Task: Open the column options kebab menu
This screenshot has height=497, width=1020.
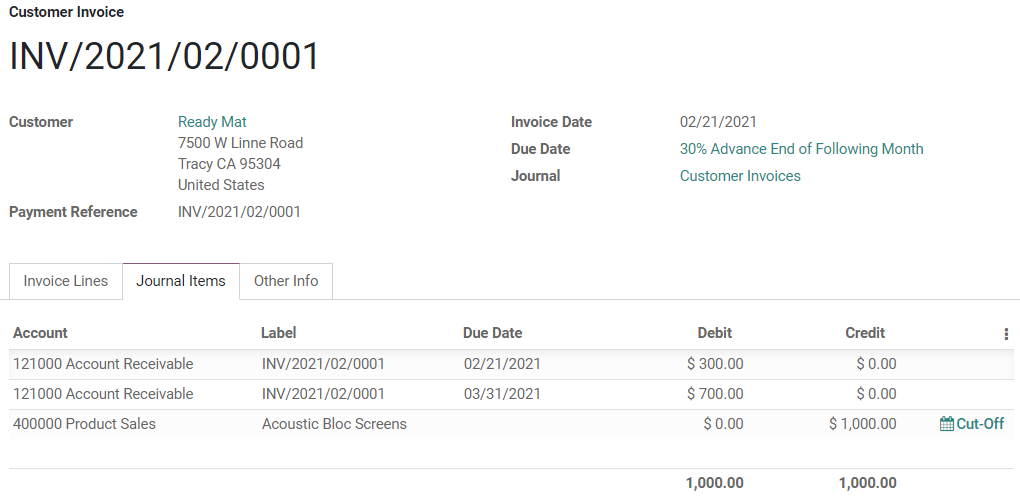Action: tap(1006, 334)
